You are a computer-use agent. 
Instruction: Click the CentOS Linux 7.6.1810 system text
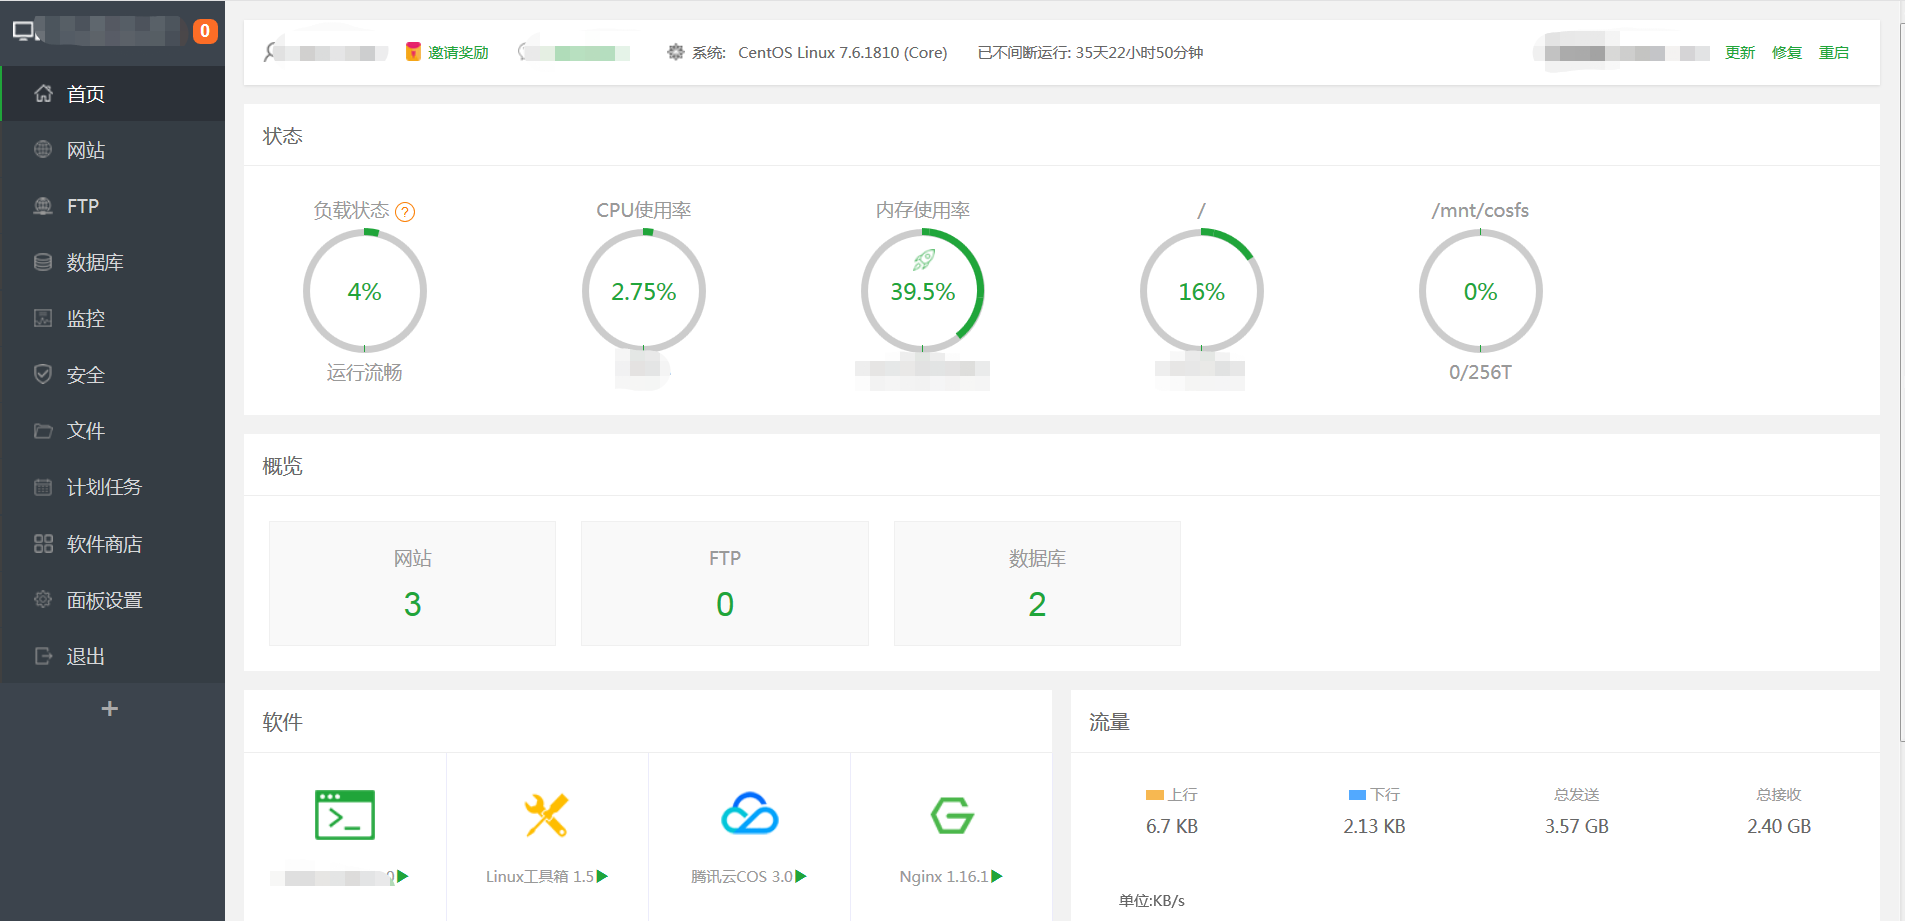(843, 53)
